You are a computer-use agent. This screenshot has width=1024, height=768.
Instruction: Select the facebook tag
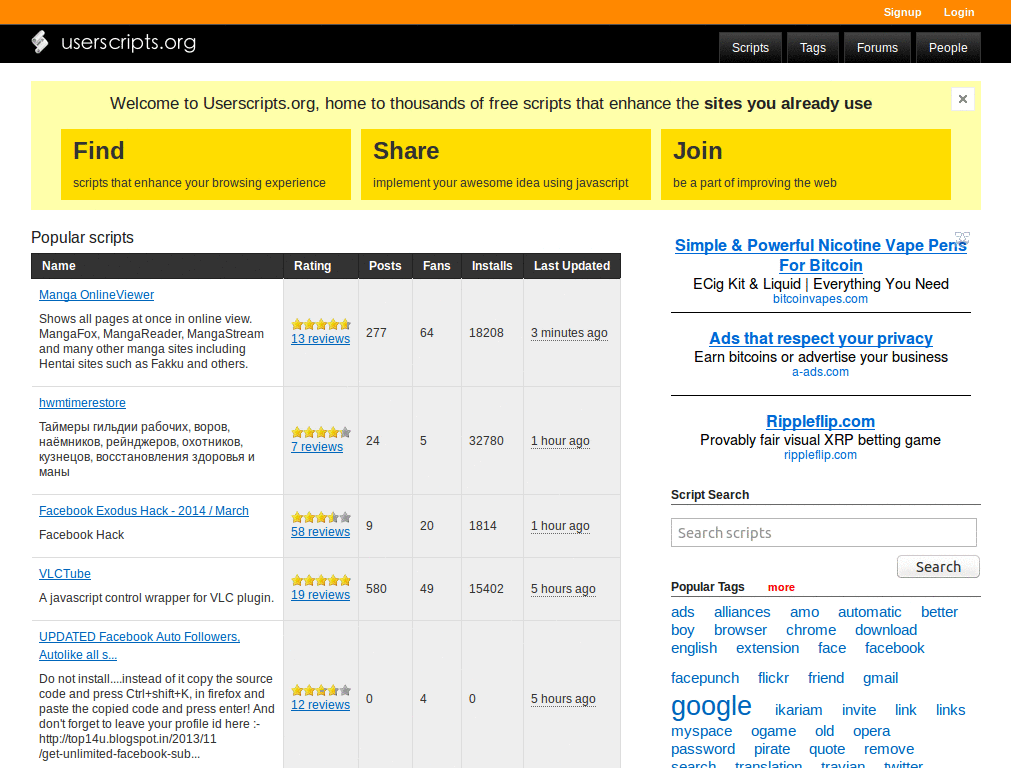click(x=894, y=648)
